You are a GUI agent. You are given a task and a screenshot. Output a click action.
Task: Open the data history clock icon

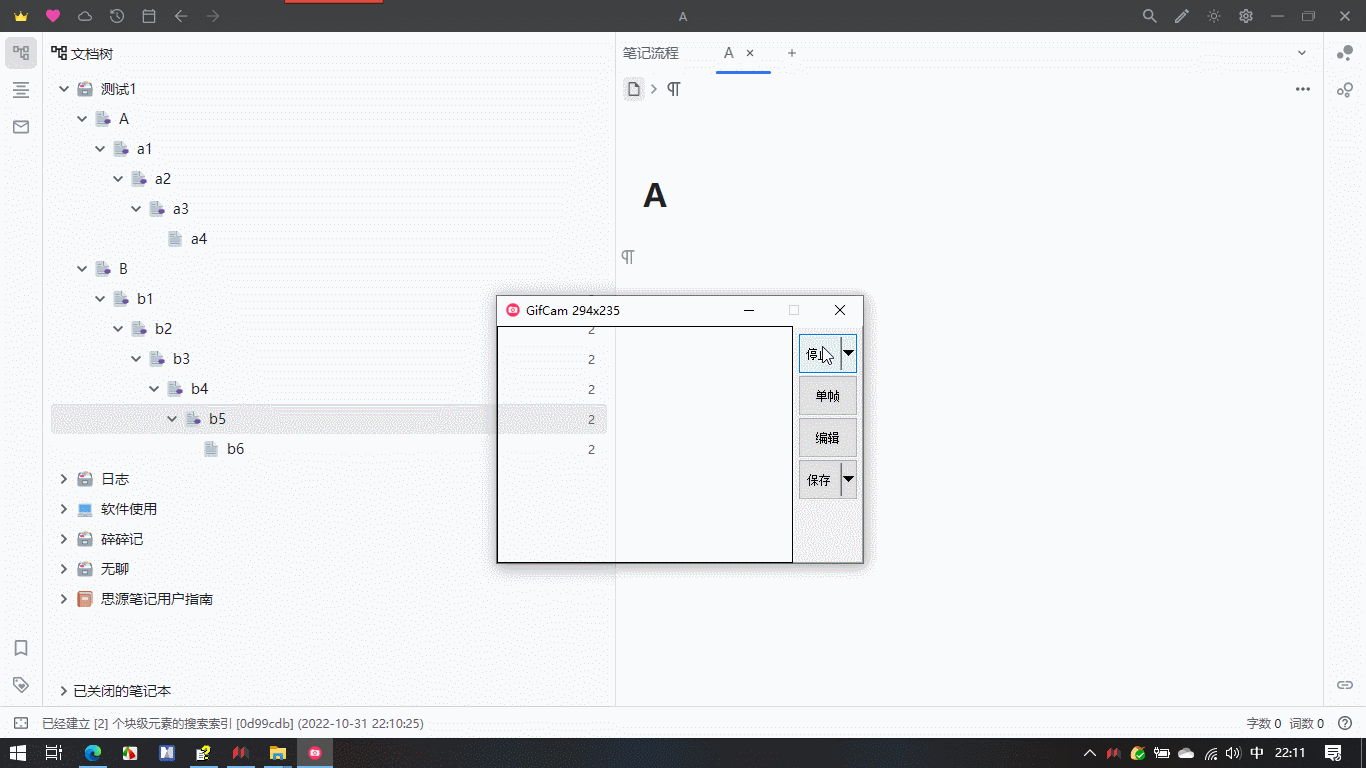pos(117,16)
